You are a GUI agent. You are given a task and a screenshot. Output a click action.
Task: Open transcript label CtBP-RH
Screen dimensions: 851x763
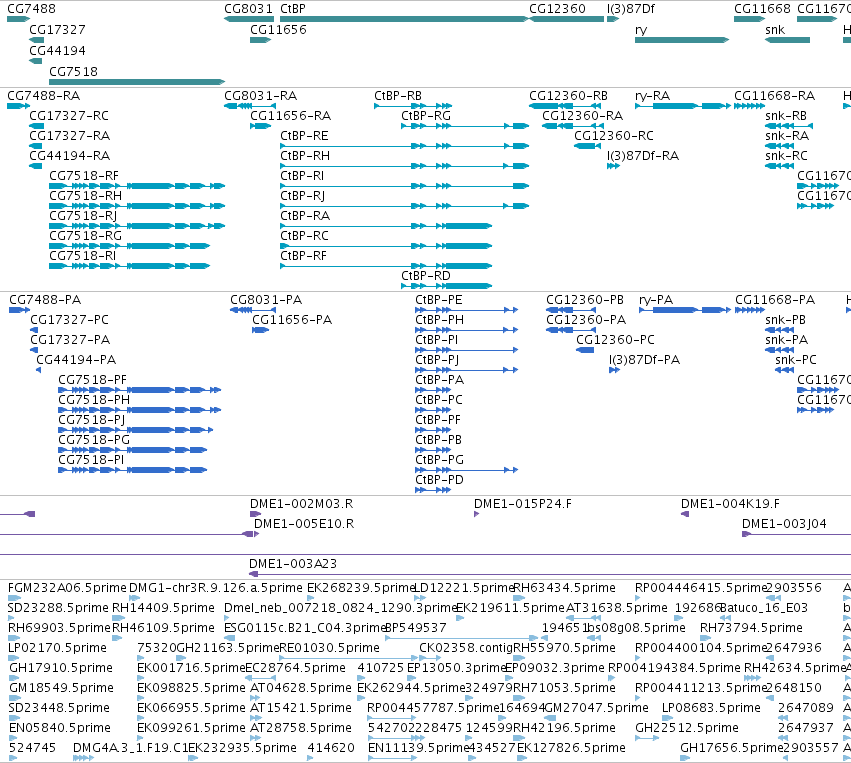305,156
